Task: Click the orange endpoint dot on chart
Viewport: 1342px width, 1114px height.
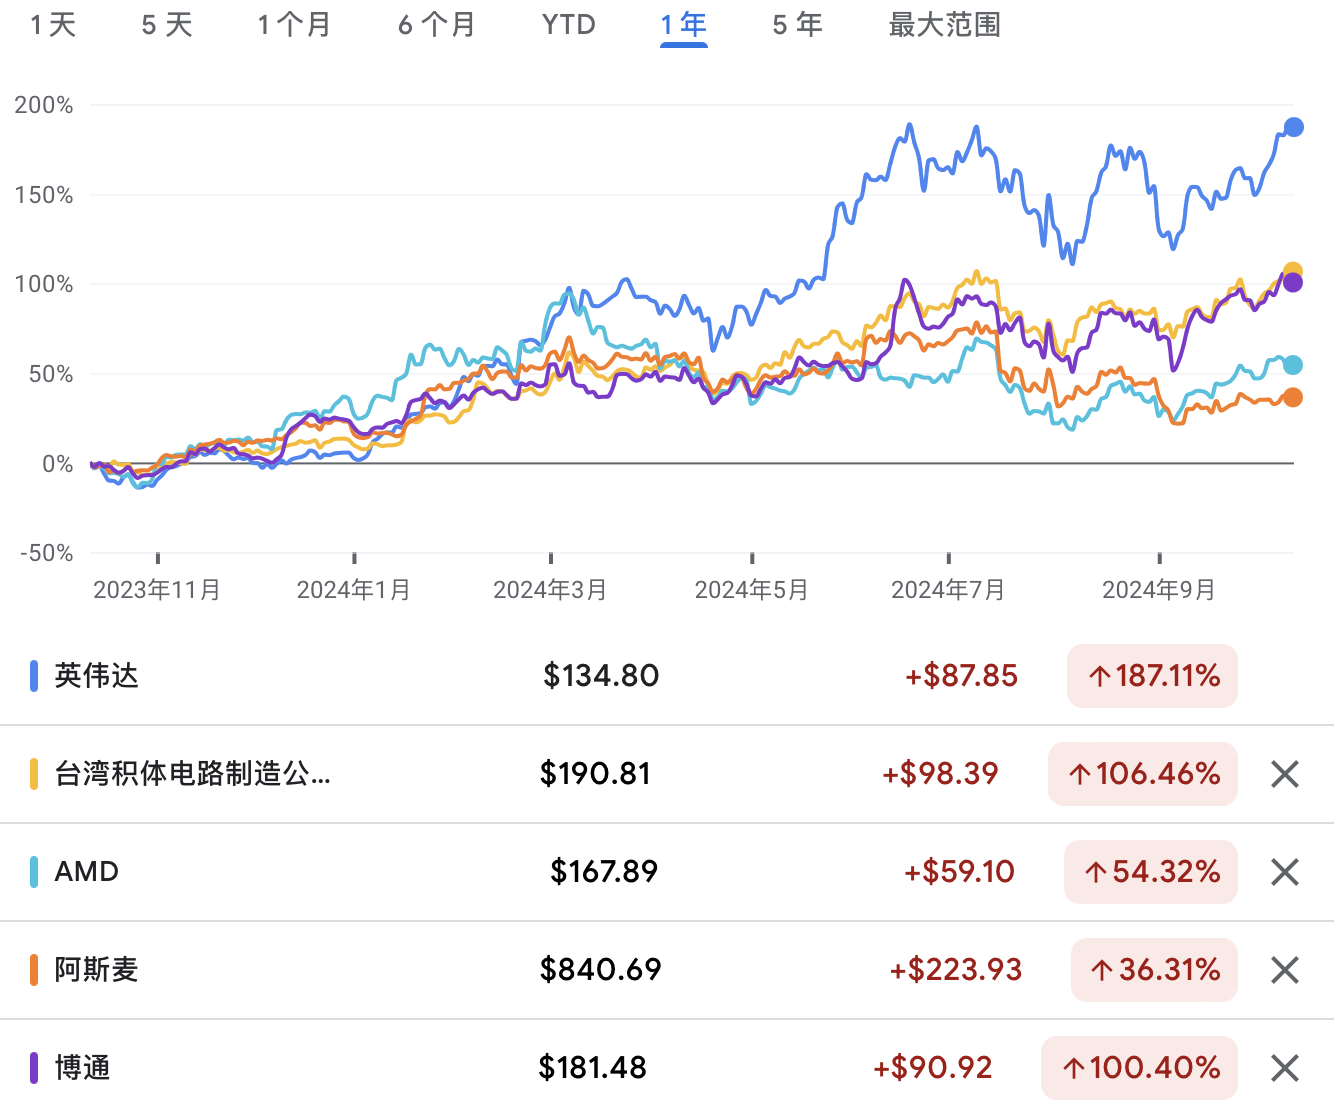Action: (x=1293, y=397)
